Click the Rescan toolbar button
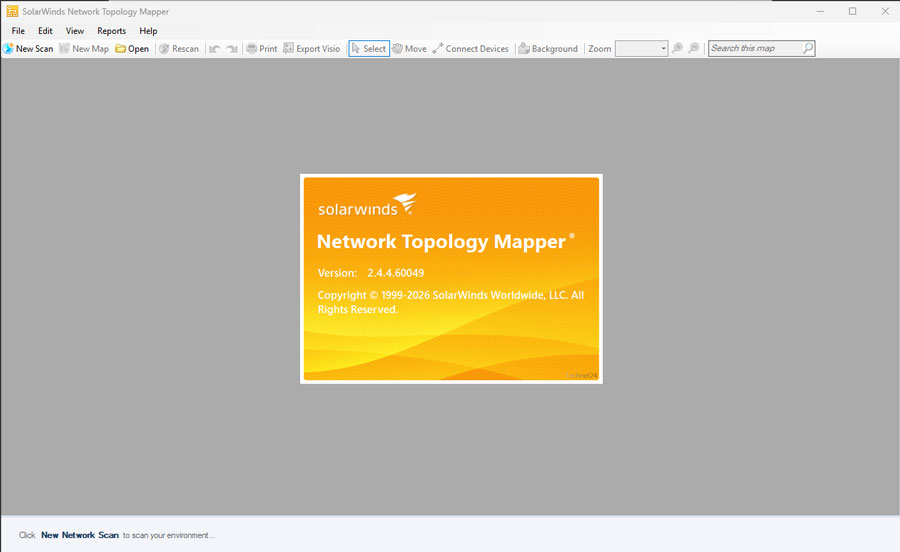Screen dimensions: 900x552 click(x=179, y=48)
